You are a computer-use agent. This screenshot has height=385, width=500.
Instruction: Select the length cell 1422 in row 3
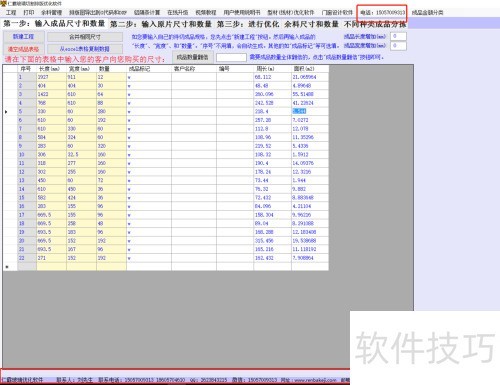click(x=51, y=95)
